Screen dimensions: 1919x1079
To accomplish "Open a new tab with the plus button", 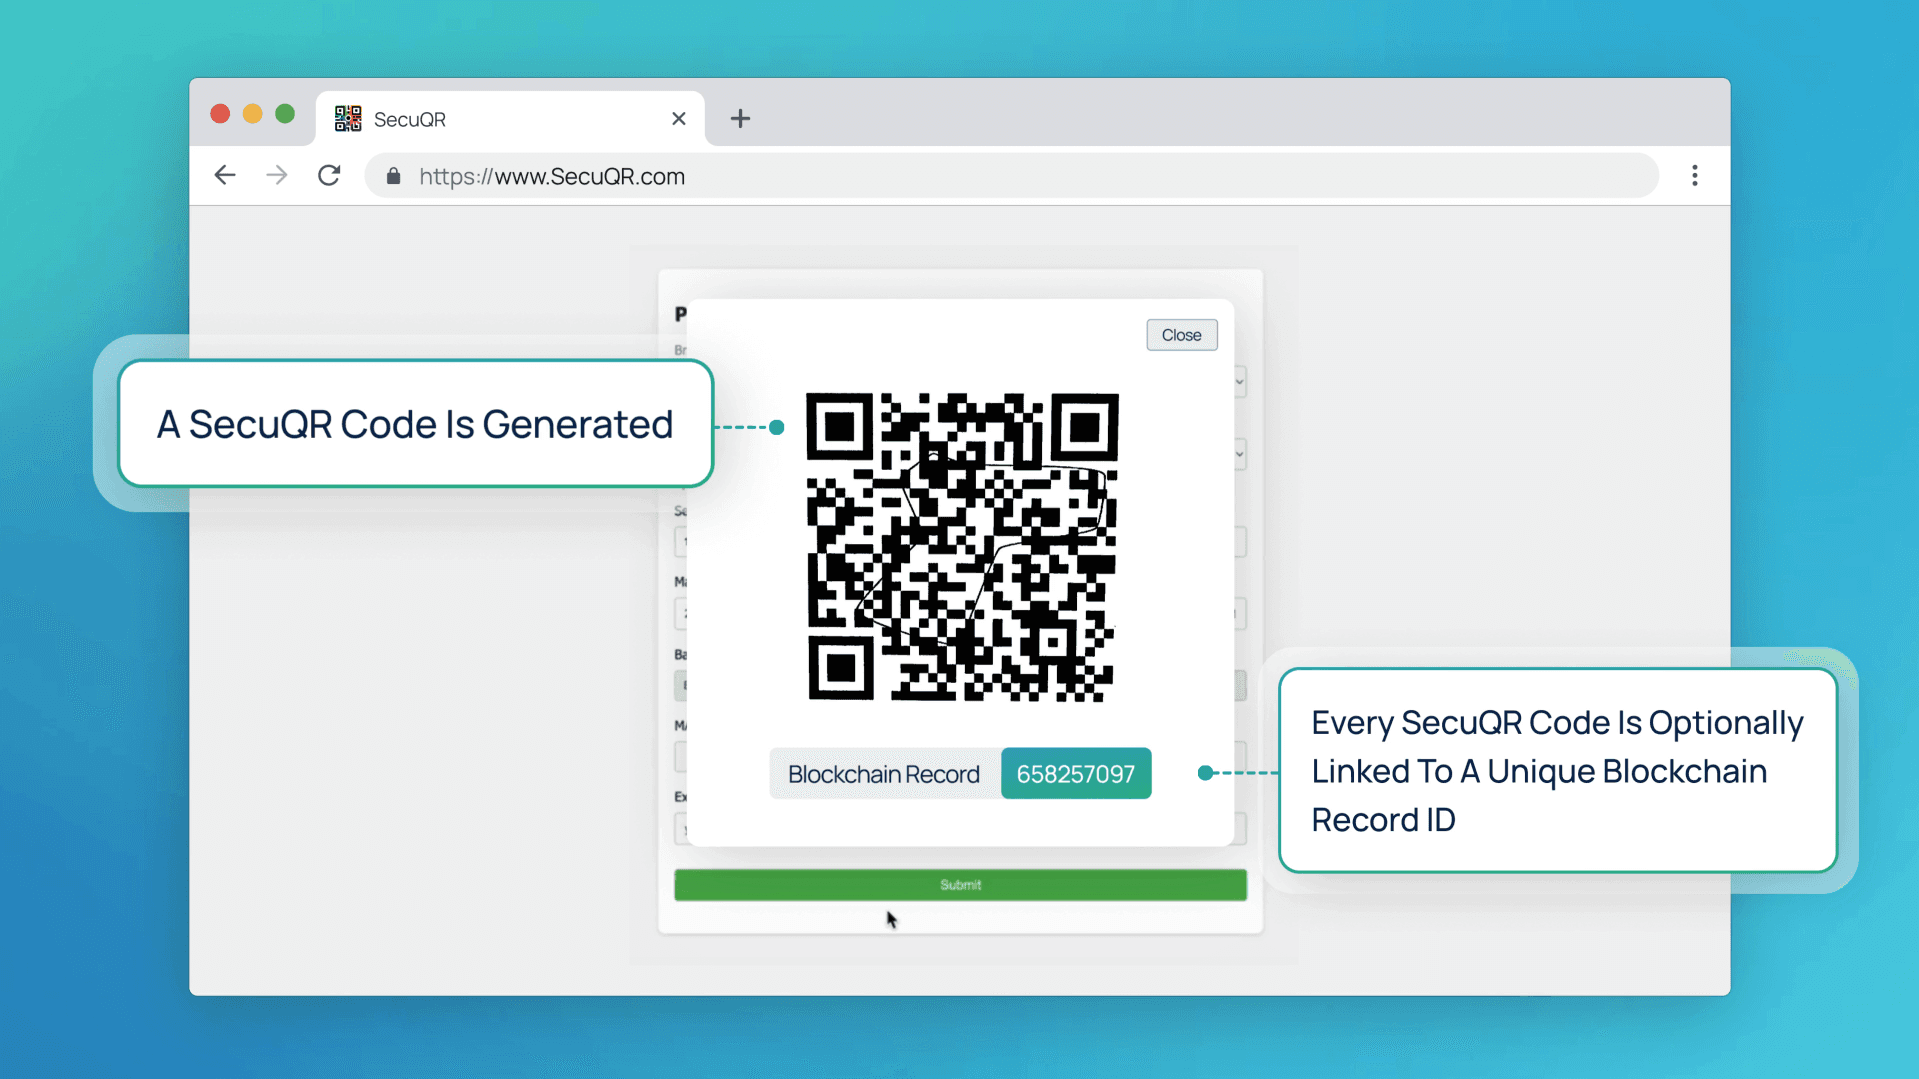I will click(x=740, y=119).
